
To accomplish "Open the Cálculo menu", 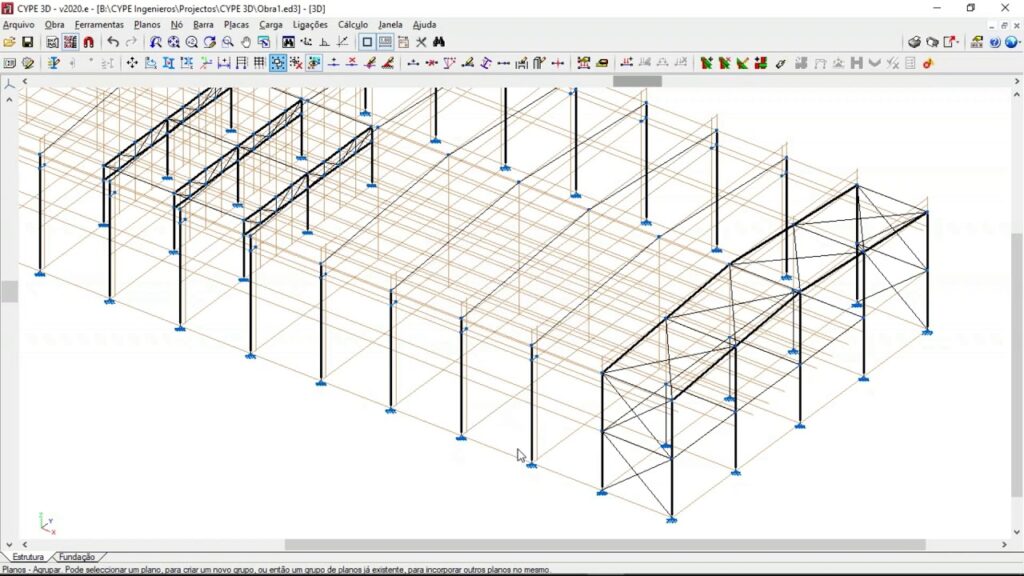I will pyautogui.click(x=352, y=24).
